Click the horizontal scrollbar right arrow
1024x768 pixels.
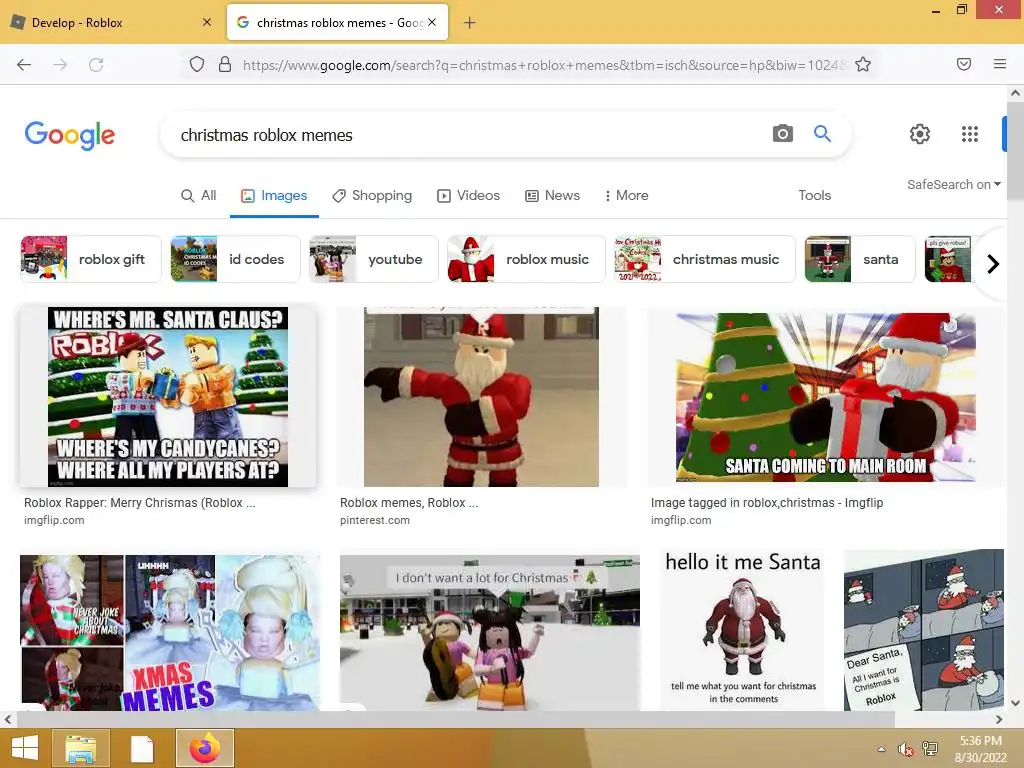pyautogui.click(x=999, y=720)
